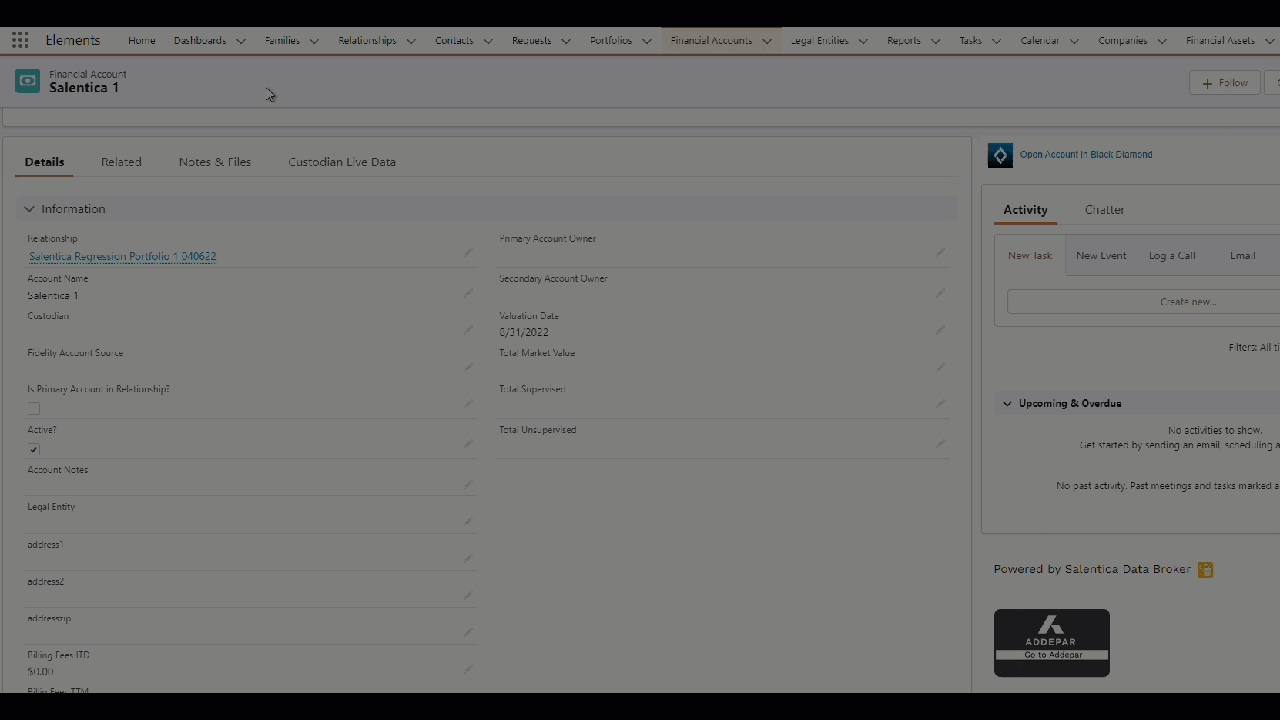Click Open Account in Black Diamond link
1280x720 pixels.
[x=1086, y=155]
